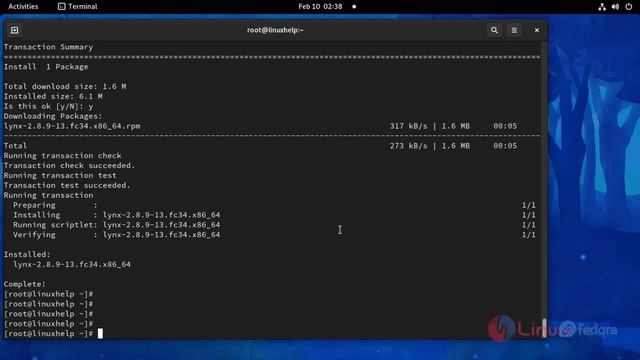The width and height of the screenshot is (640, 360).
Task: Click the terminal scrollbar handle
Action: 544,328
